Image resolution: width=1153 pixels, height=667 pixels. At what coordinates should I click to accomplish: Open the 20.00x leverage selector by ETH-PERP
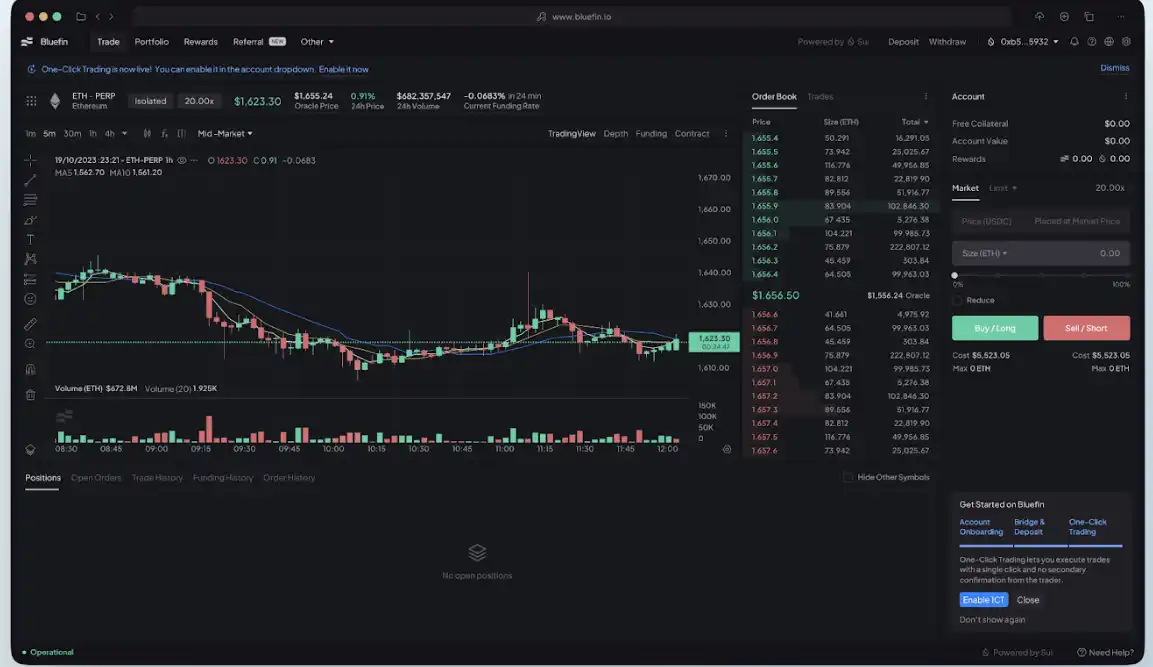click(199, 101)
